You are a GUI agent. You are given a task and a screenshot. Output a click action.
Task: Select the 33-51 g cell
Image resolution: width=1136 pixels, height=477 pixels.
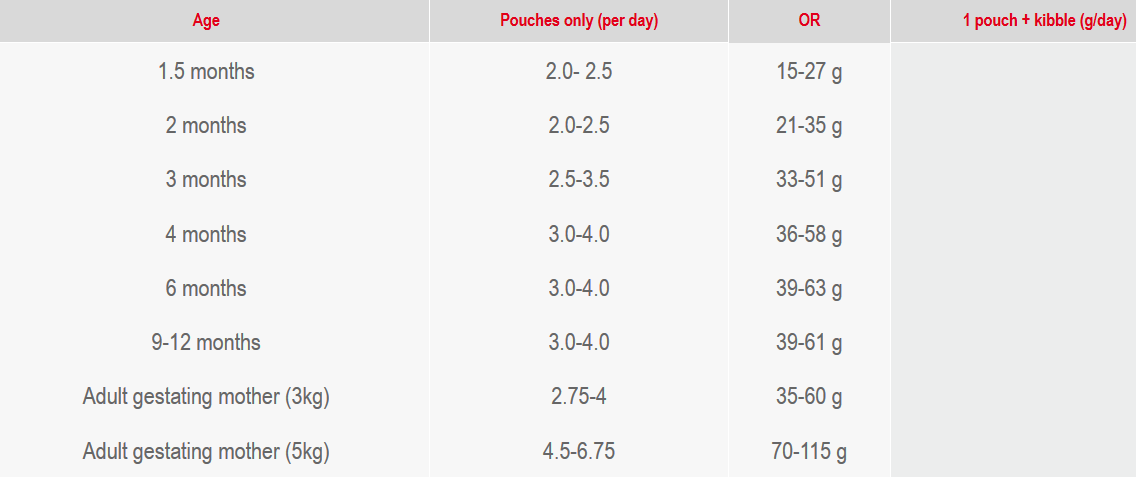tap(809, 179)
